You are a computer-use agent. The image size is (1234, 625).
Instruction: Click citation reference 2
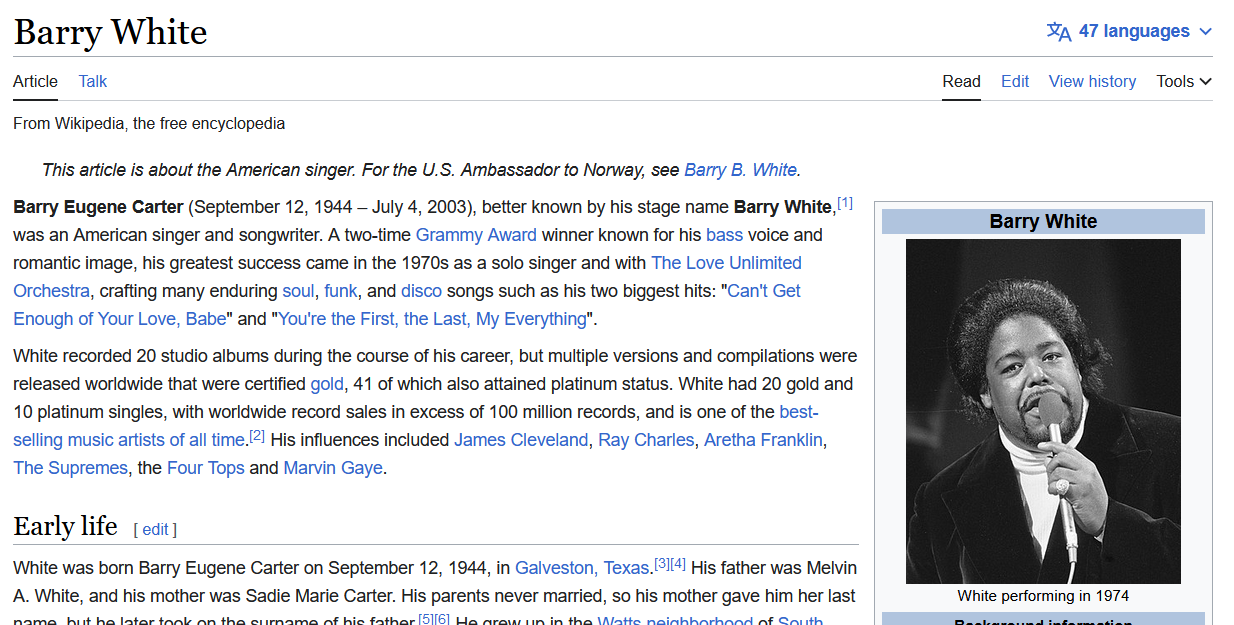tap(257, 436)
